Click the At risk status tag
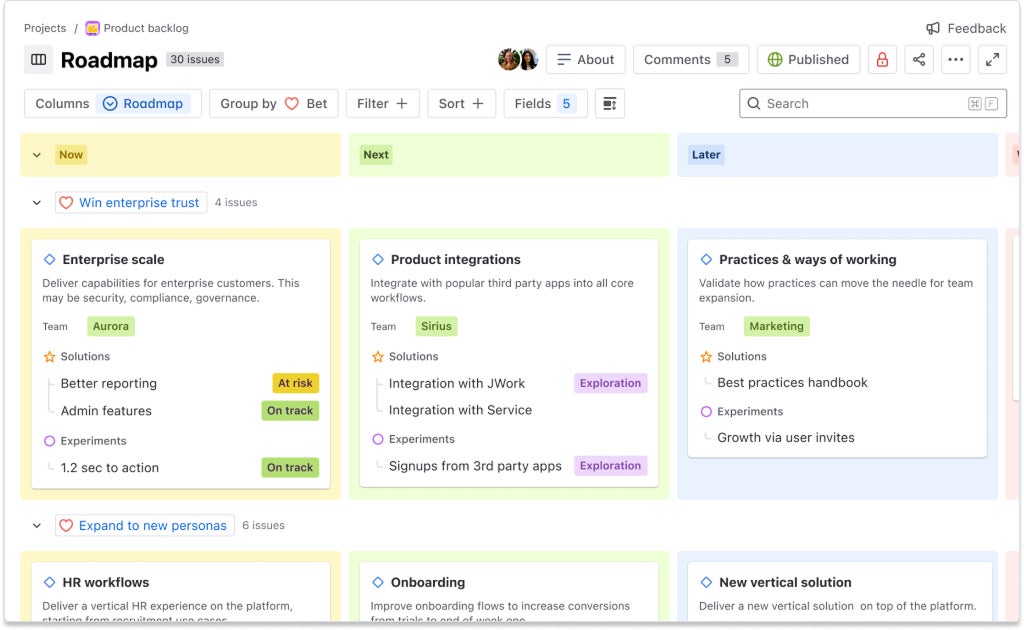Screen dimensions: 1024x630 [295, 383]
